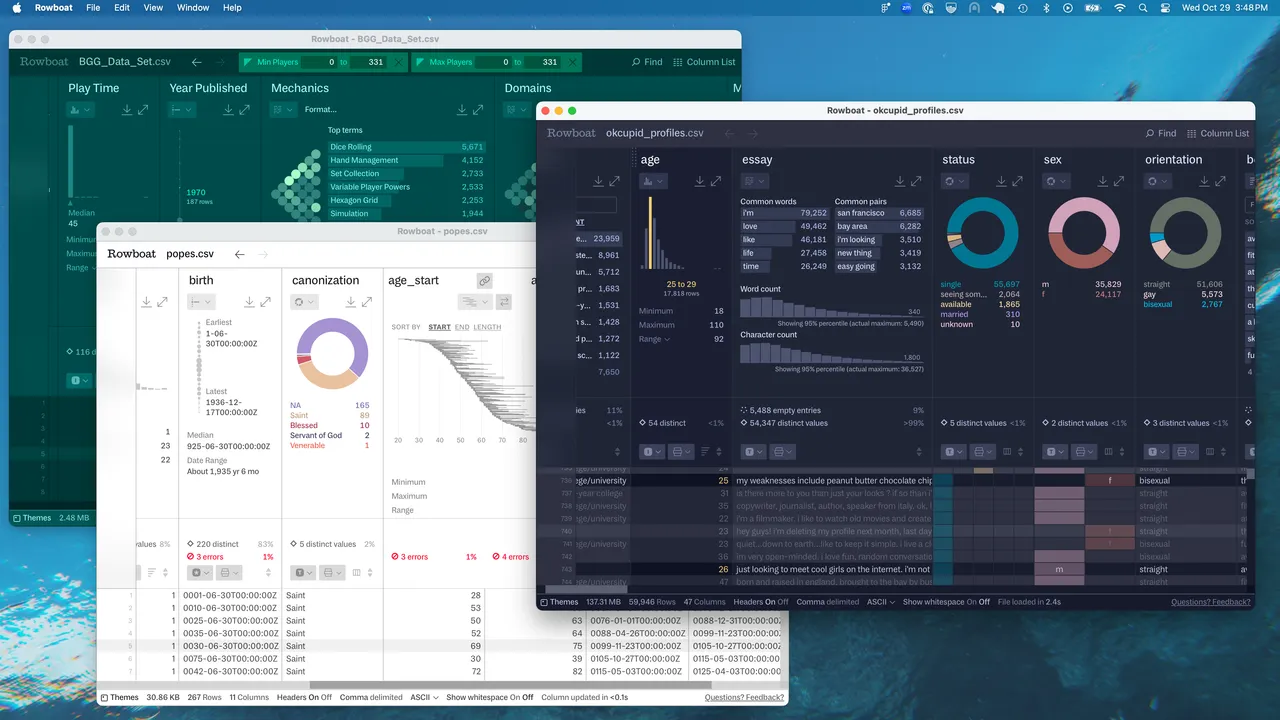The image size is (1280, 720).
Task: Go back in popes.csv window
Action: (x=239, y=254)
